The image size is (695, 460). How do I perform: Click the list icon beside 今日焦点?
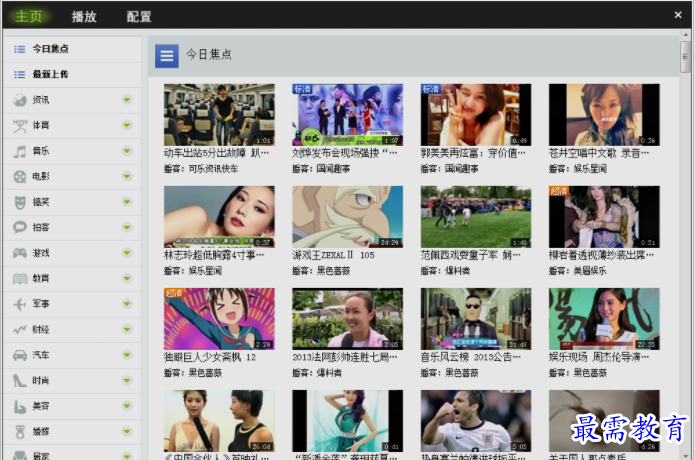(20, 49)
